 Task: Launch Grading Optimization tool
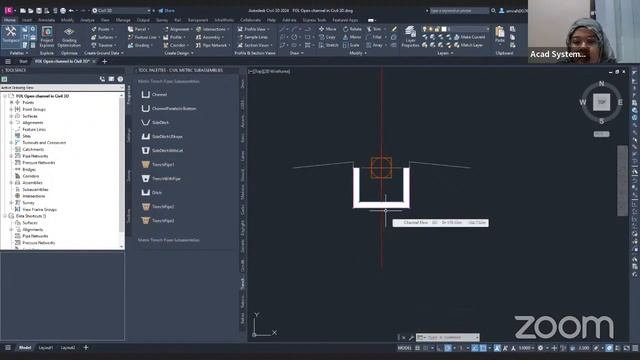[x=69, y=37]
